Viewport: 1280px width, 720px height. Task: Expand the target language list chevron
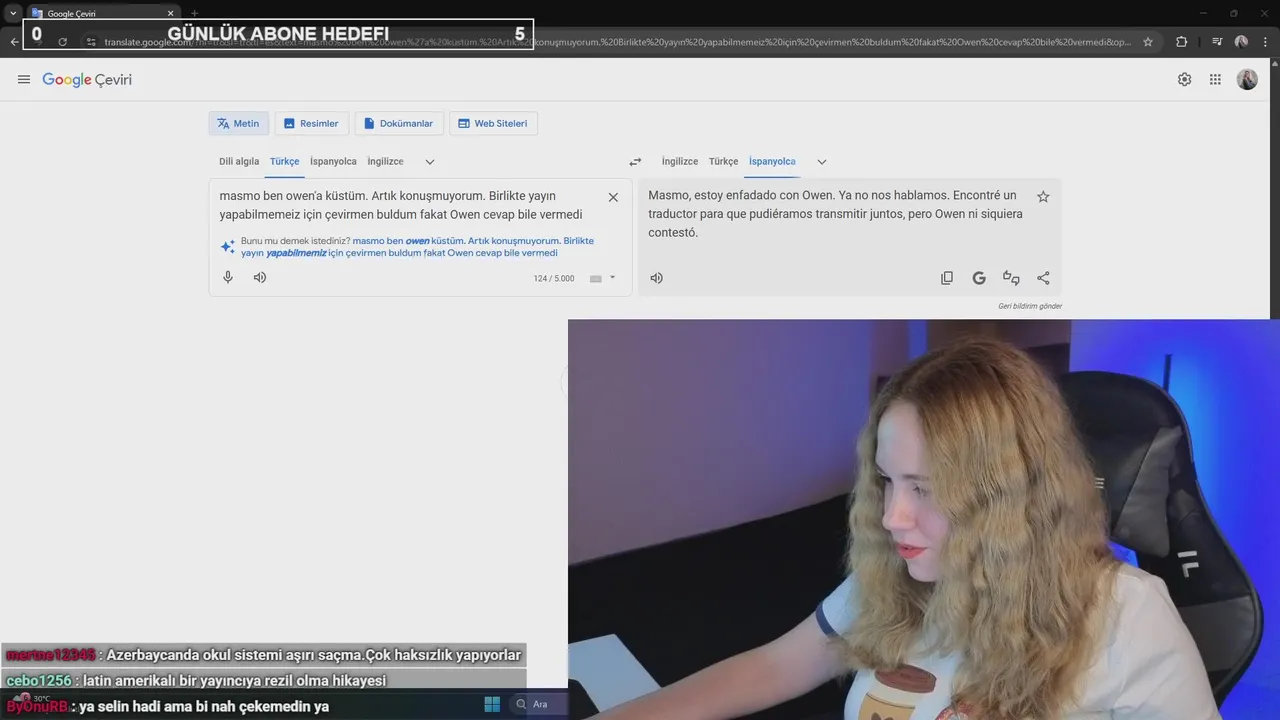pyautogui.click(x=822, y=161)
